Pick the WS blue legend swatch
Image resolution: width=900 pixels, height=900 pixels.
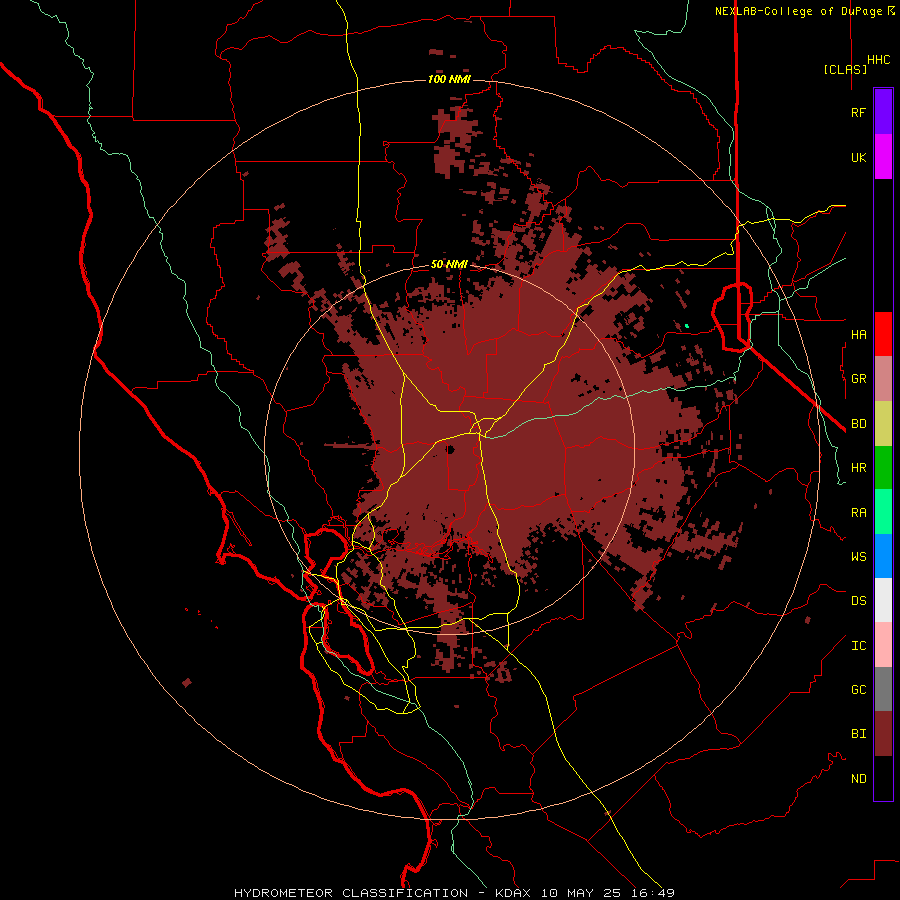coord(883,556)
